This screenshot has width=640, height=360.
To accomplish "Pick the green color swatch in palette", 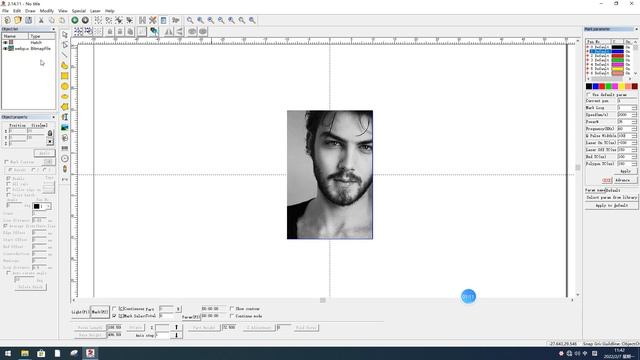I will (x=609, y=86).
